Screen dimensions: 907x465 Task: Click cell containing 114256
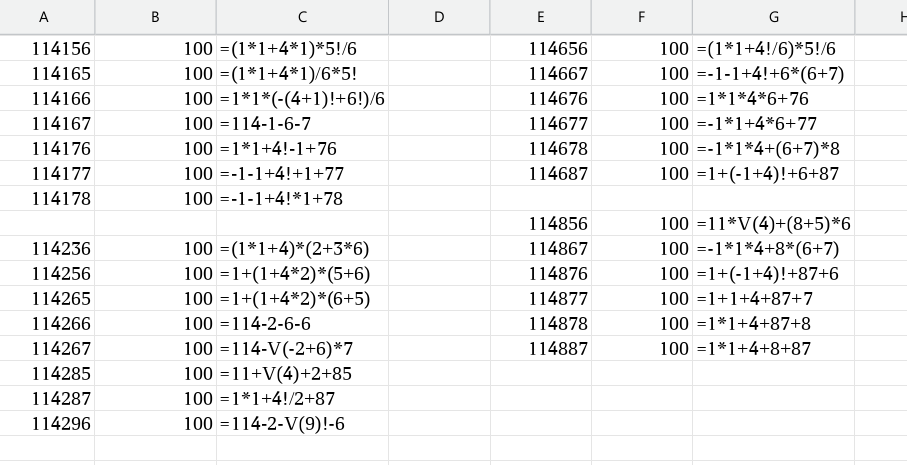(x=47, y=274)
